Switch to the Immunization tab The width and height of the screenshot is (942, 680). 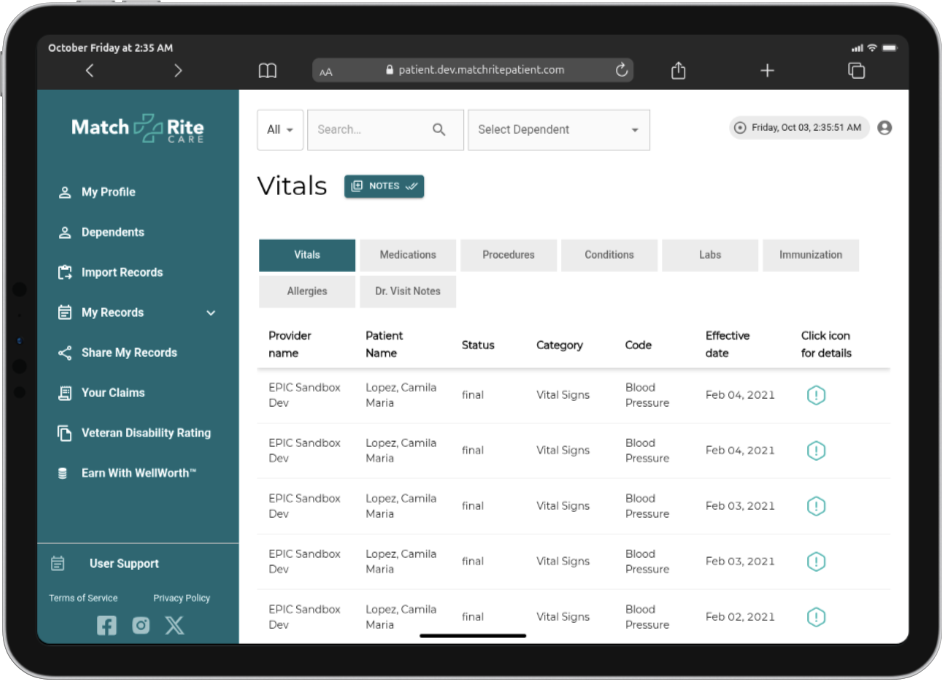tap(810, 255)
